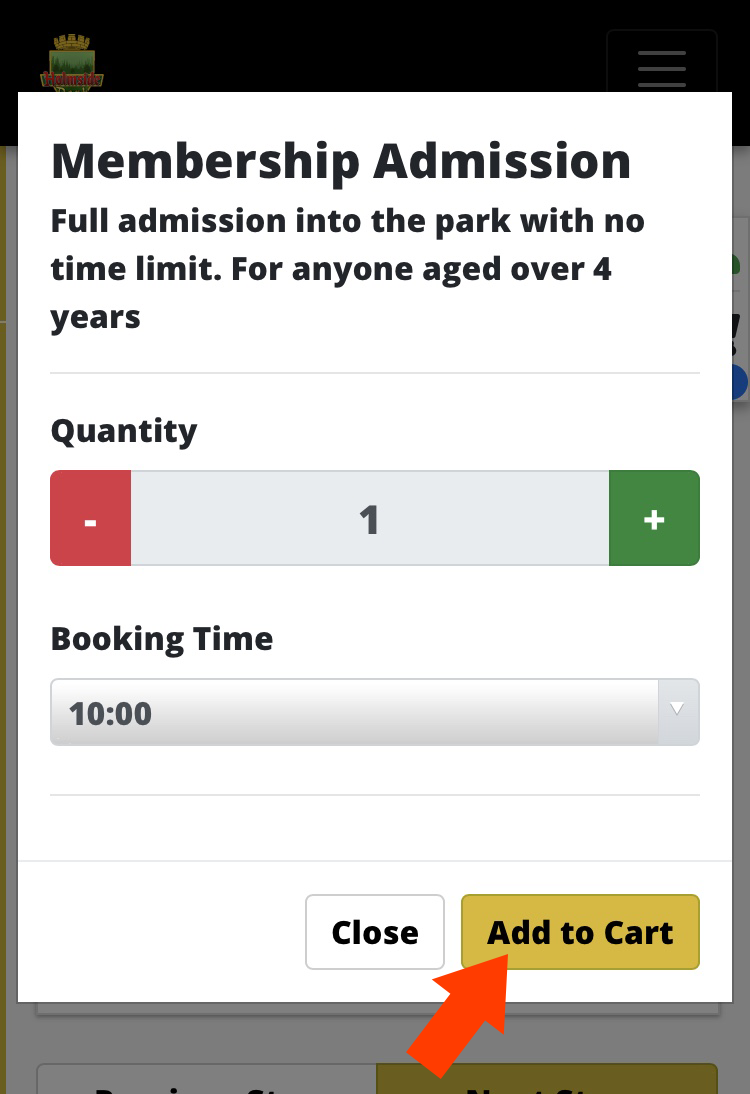Select the partially visible Previous Step button
The image size is (750, 1094).
pyautogui.click(x=207, y=1079)
